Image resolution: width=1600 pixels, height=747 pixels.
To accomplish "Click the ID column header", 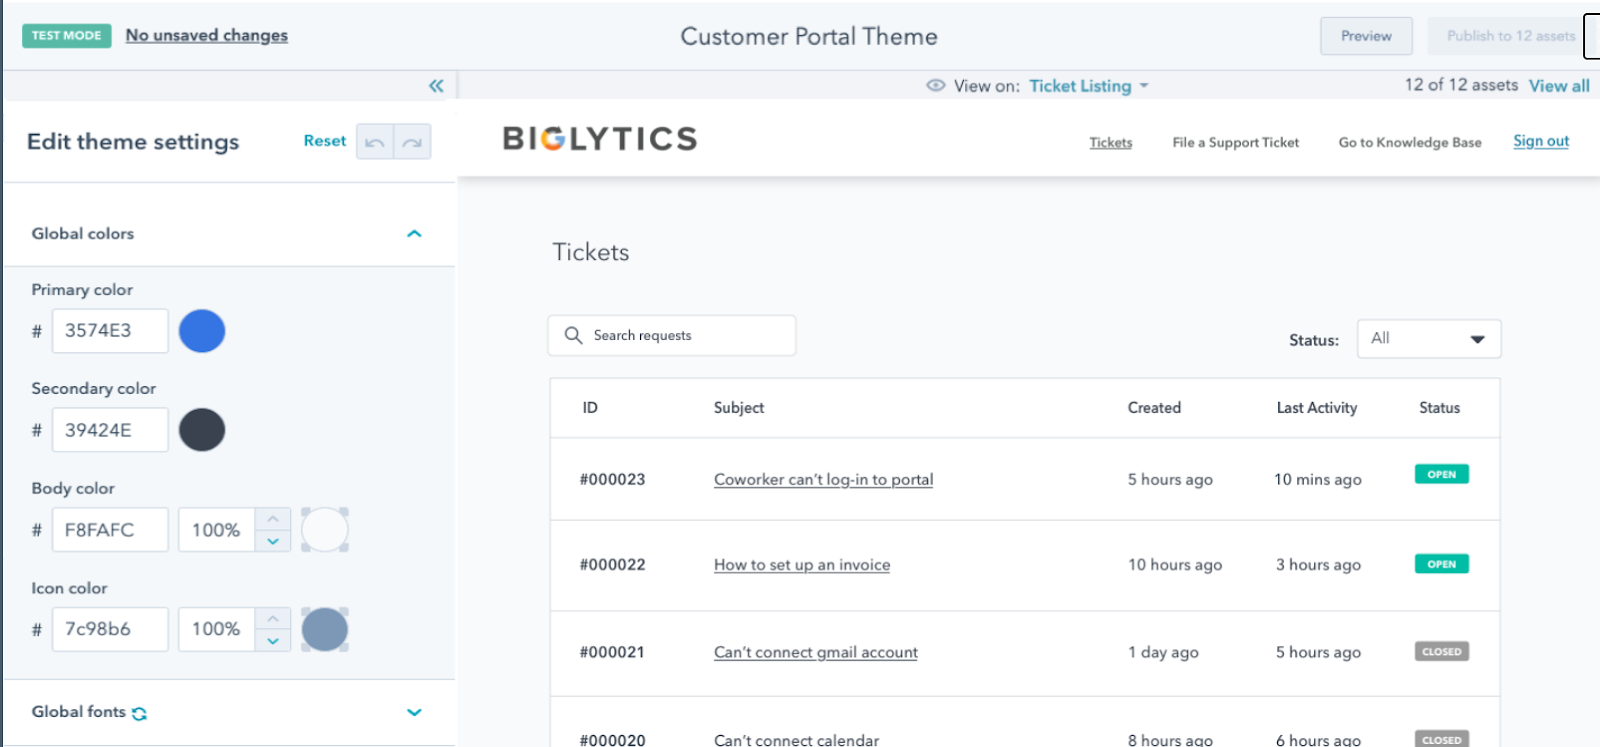I will (x=590, y=408).
